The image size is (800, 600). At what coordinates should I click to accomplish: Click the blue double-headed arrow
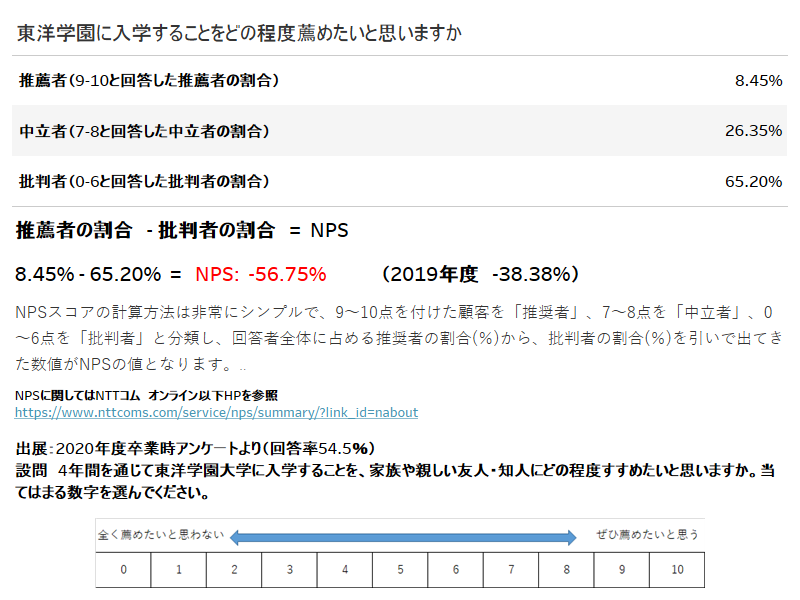[x=403, y=537]
